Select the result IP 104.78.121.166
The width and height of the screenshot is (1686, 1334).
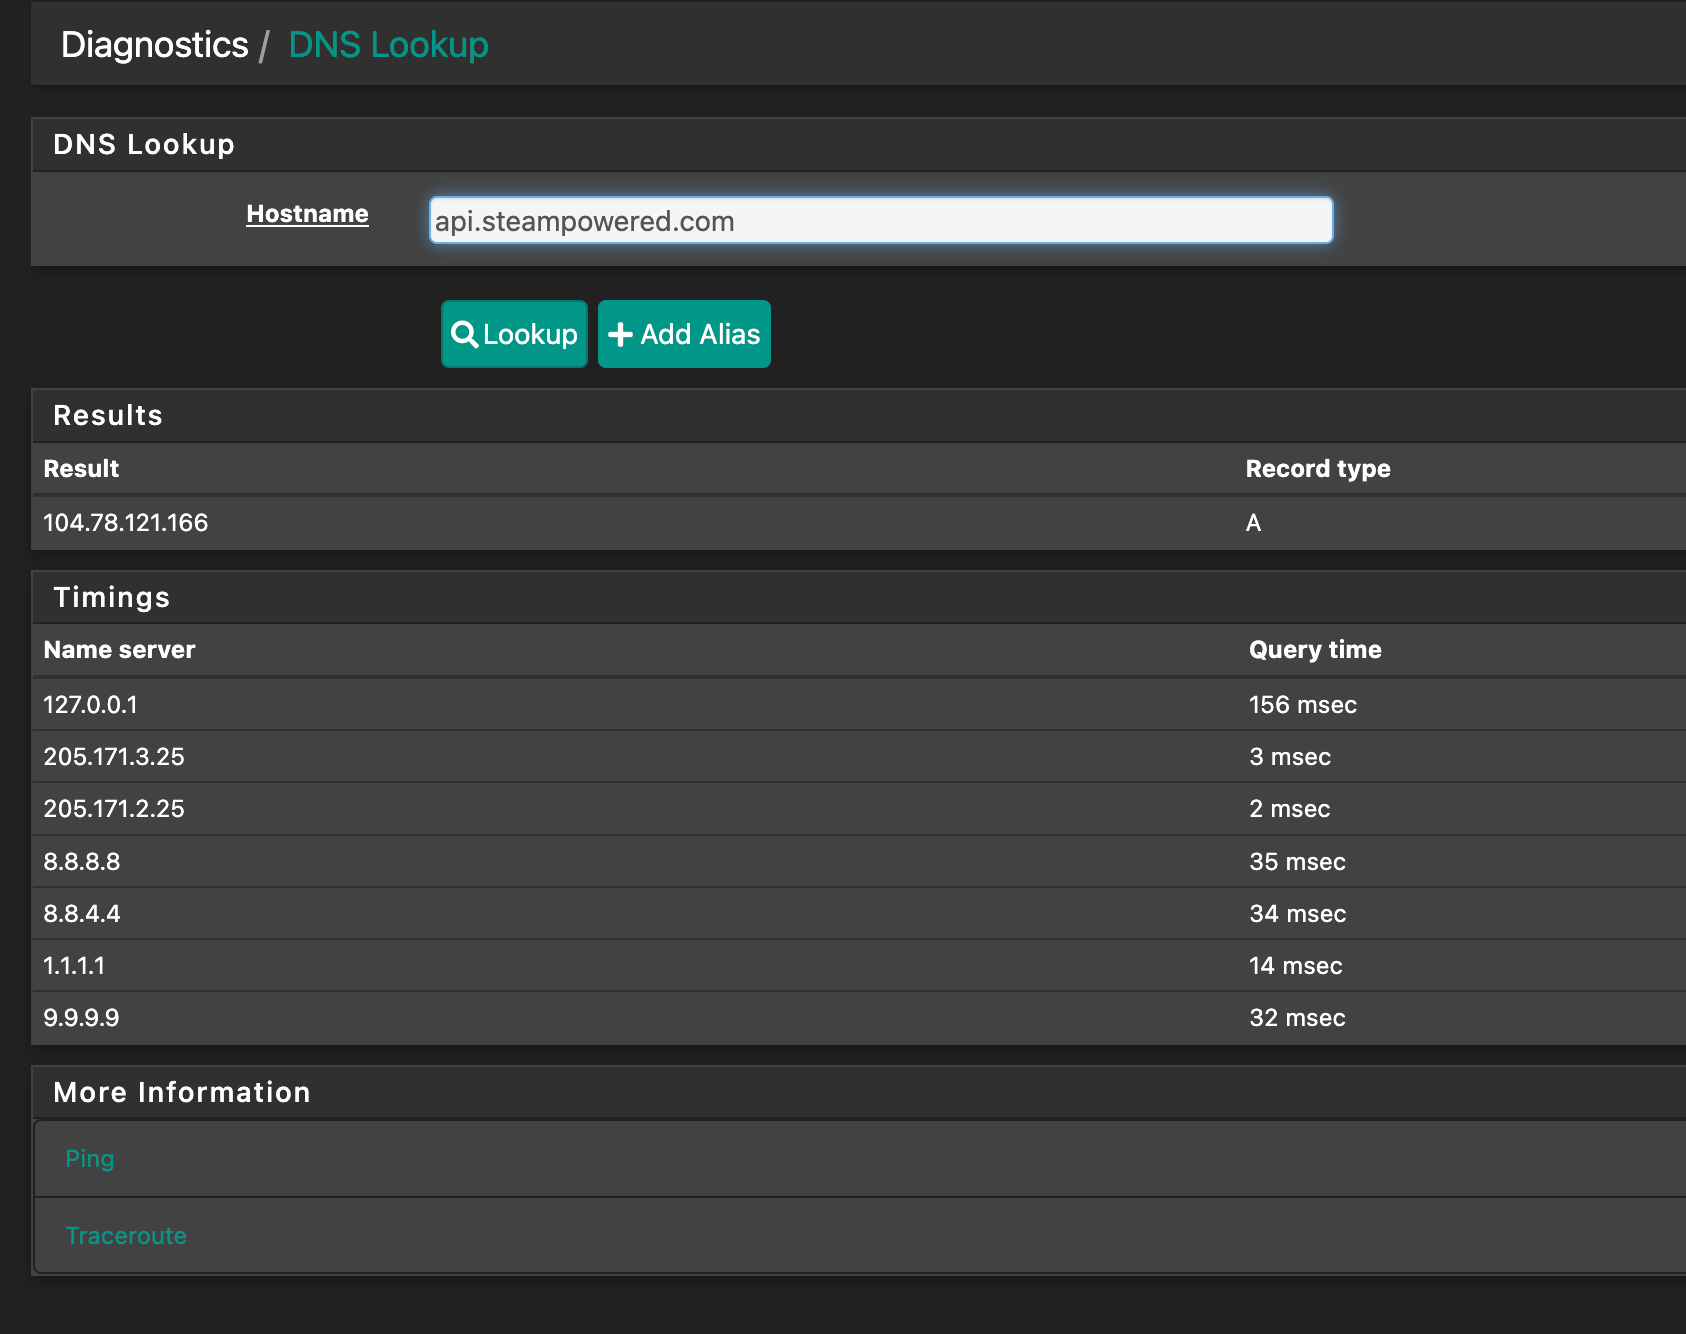pyautogui.click(x=126, y=523)
